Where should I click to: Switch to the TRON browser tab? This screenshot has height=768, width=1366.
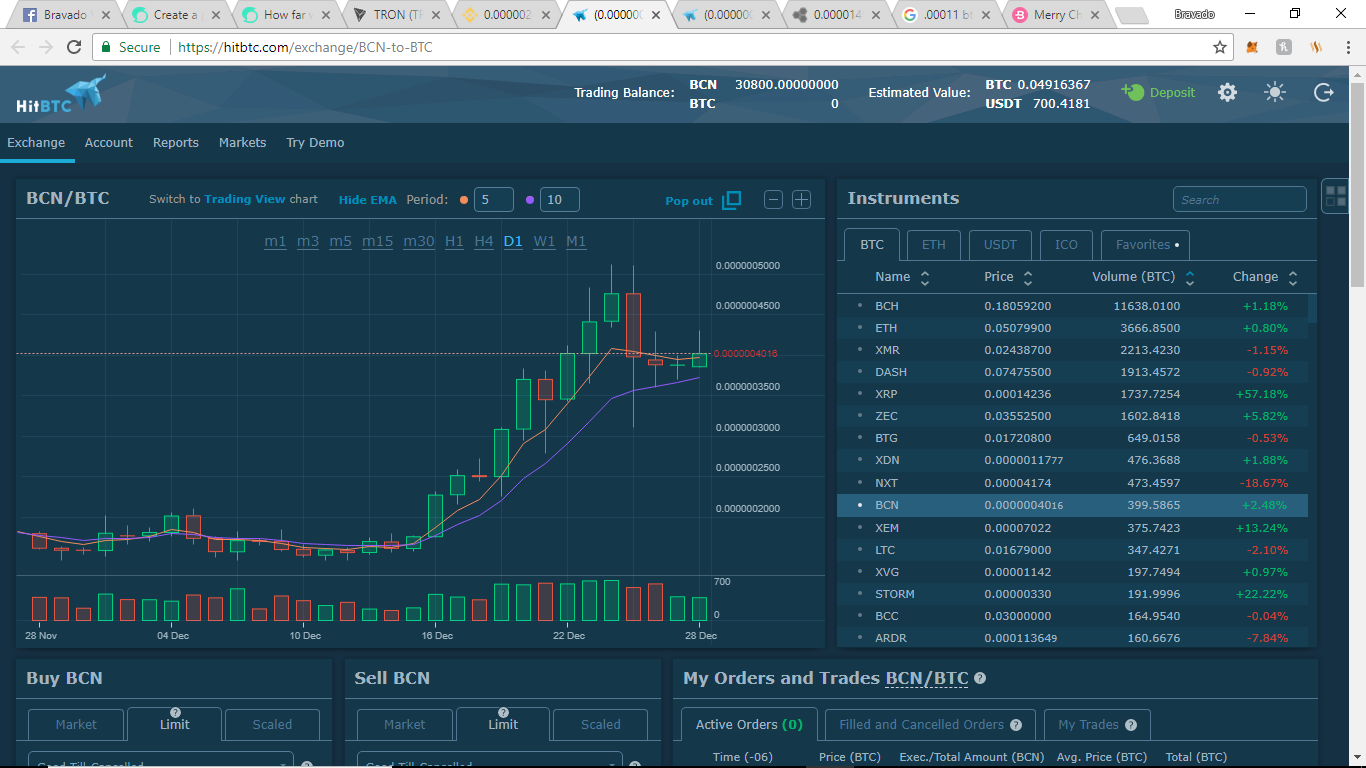point(396,15)
